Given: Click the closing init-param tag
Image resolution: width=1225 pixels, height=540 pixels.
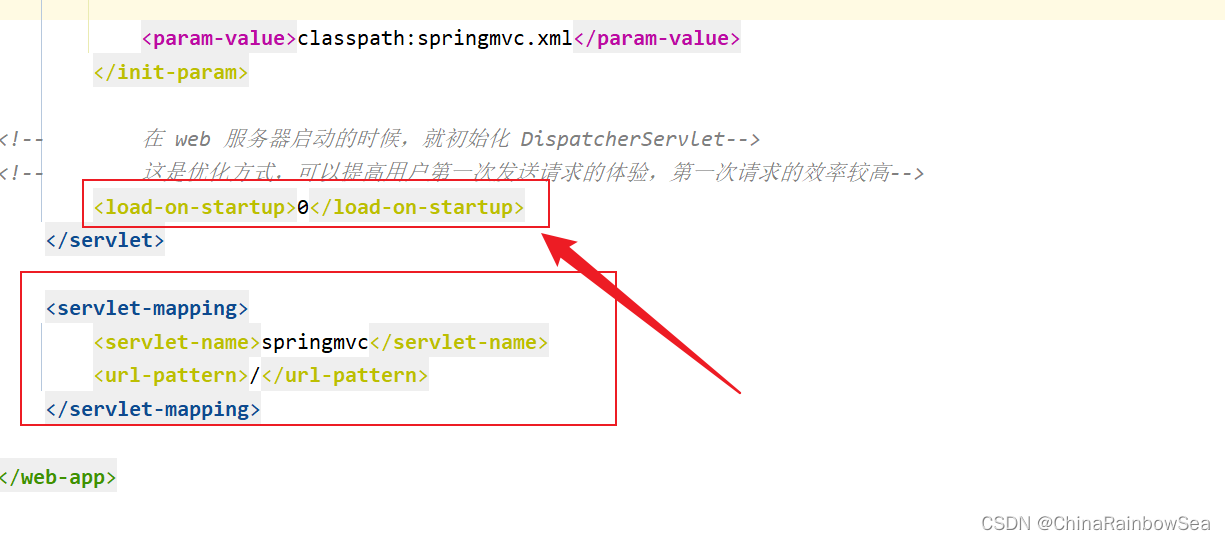Looking at the screenshot, I should (170, 73).
